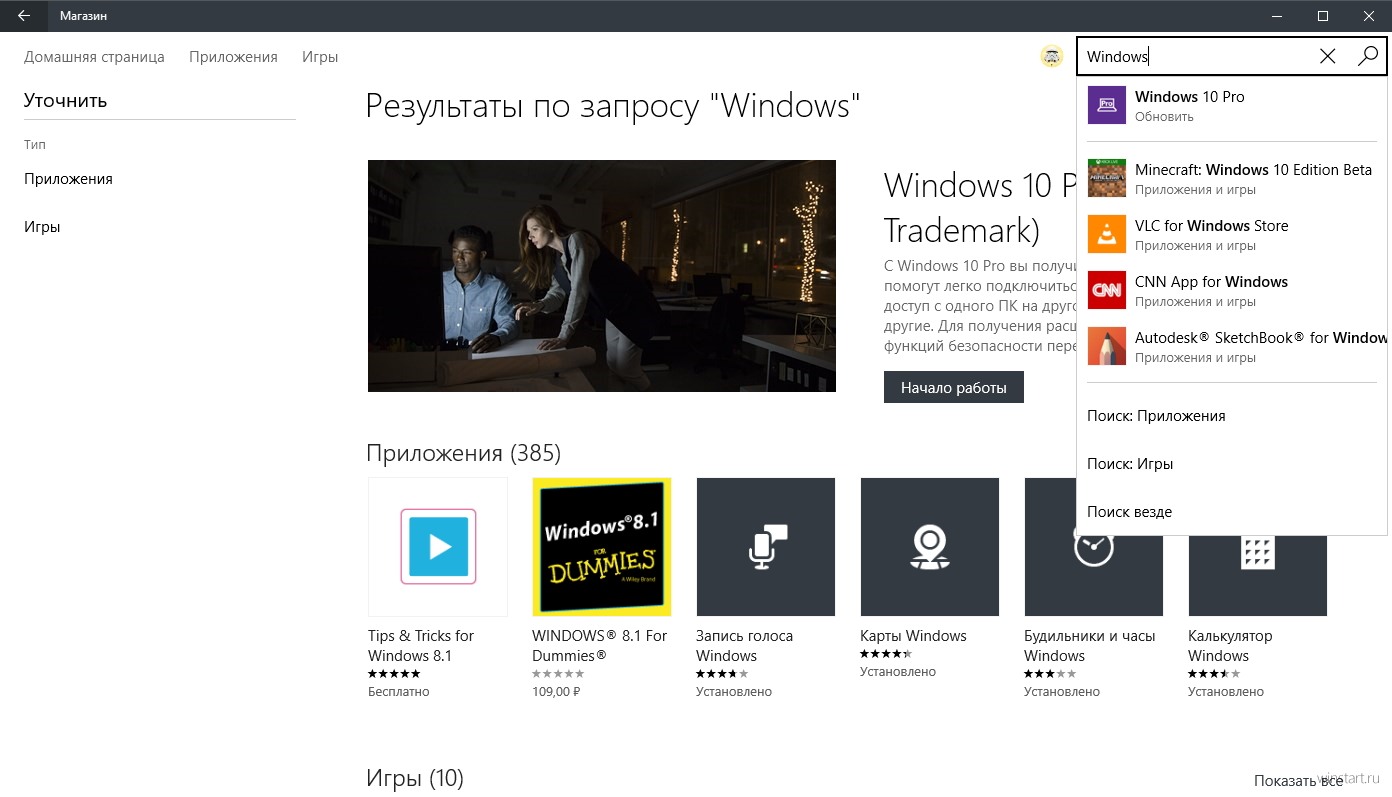
Task: Go back with the arrow in title bar
Action: [24, 16]
